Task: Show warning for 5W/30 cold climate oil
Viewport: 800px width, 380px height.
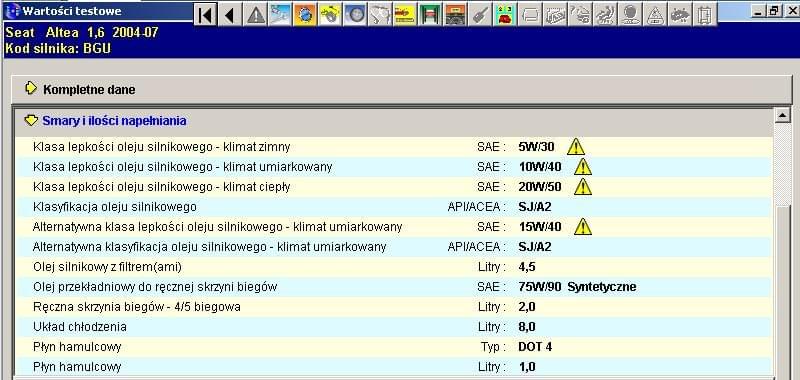Action: coord(576,146)
